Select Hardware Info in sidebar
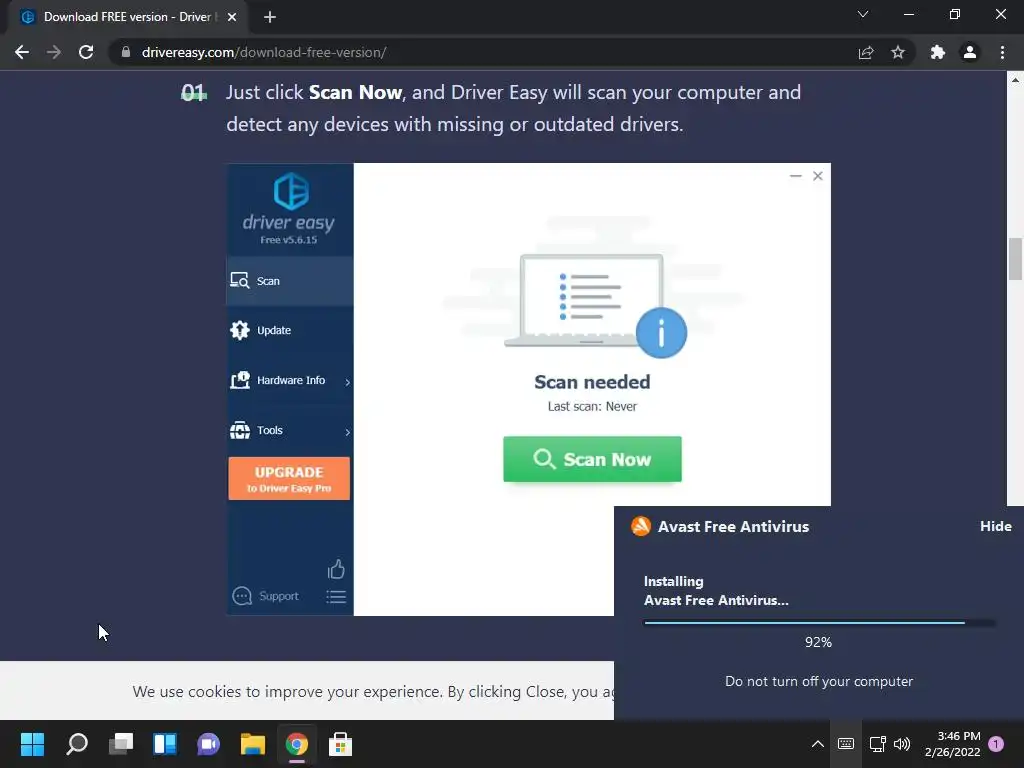Screen dimensions: 1024x768 pos(290,380)
